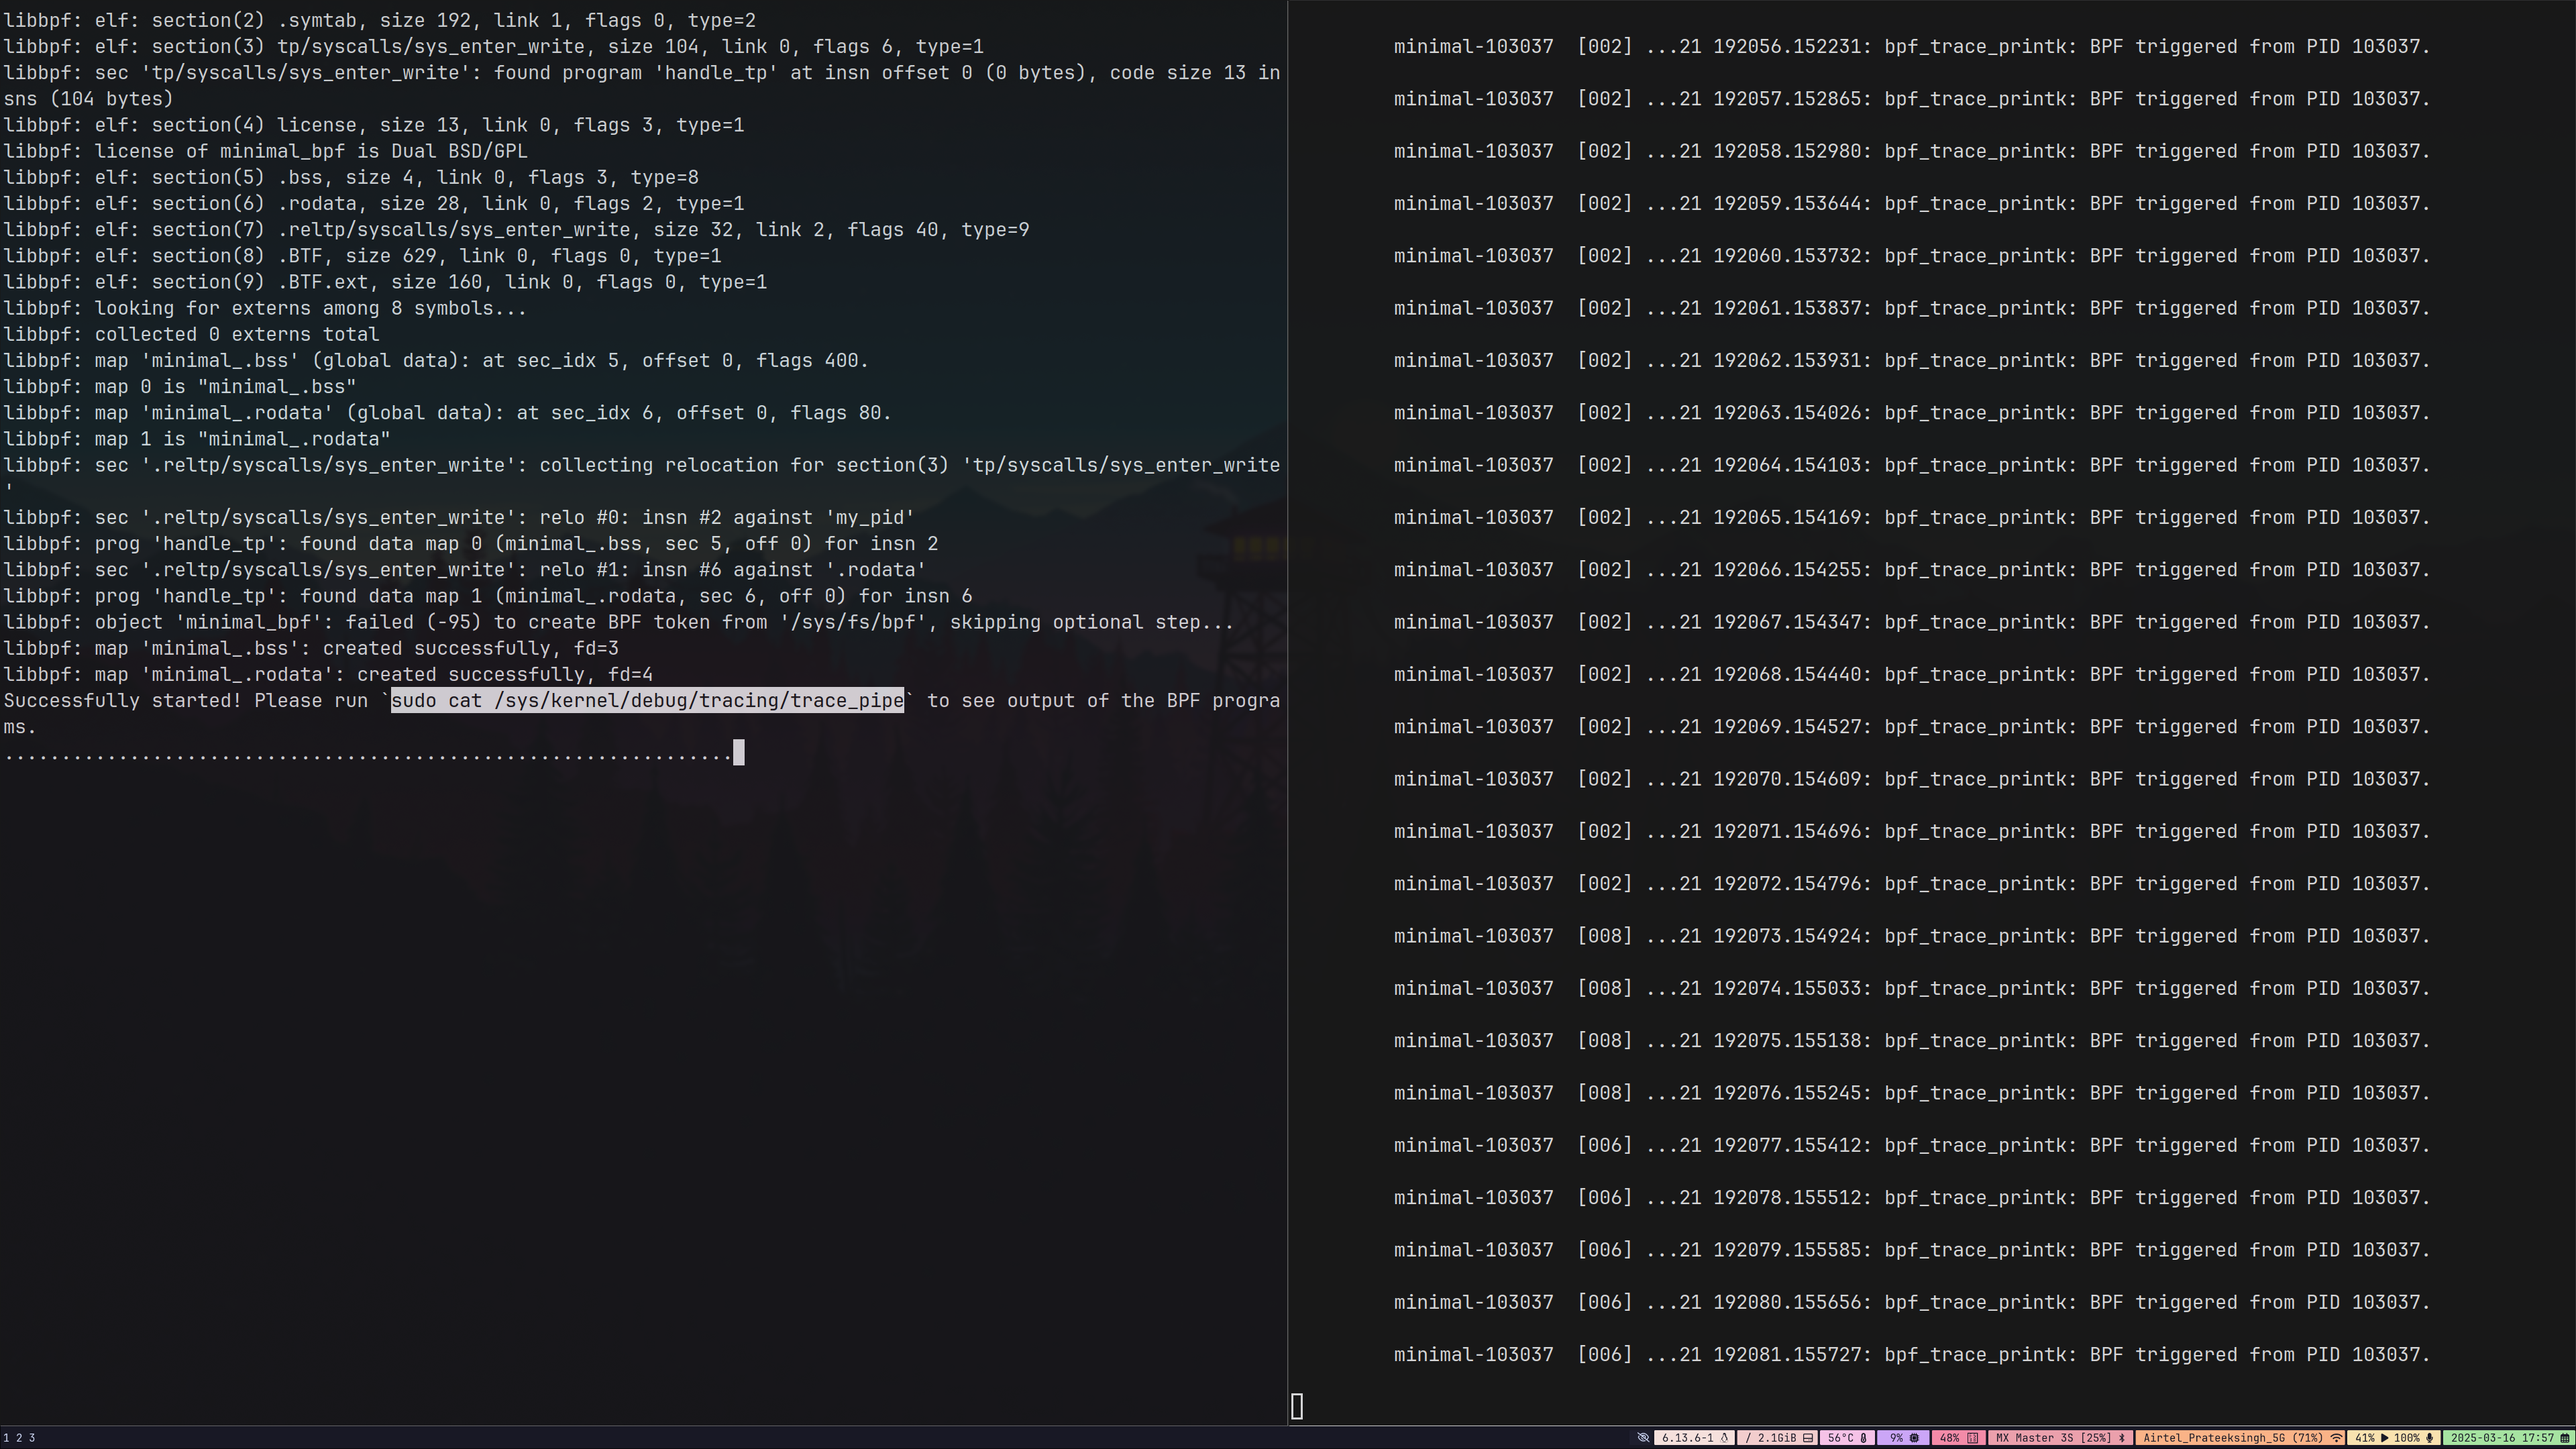The height and width of the screenshot is (1449, 2576).
Task: Click the disk usage icon showing 2.1GiB
Action: (x=1808, y=1438)
